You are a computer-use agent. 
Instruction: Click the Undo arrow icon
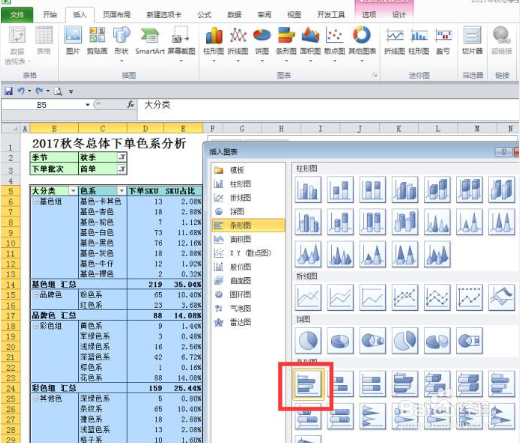click(21, 91)
